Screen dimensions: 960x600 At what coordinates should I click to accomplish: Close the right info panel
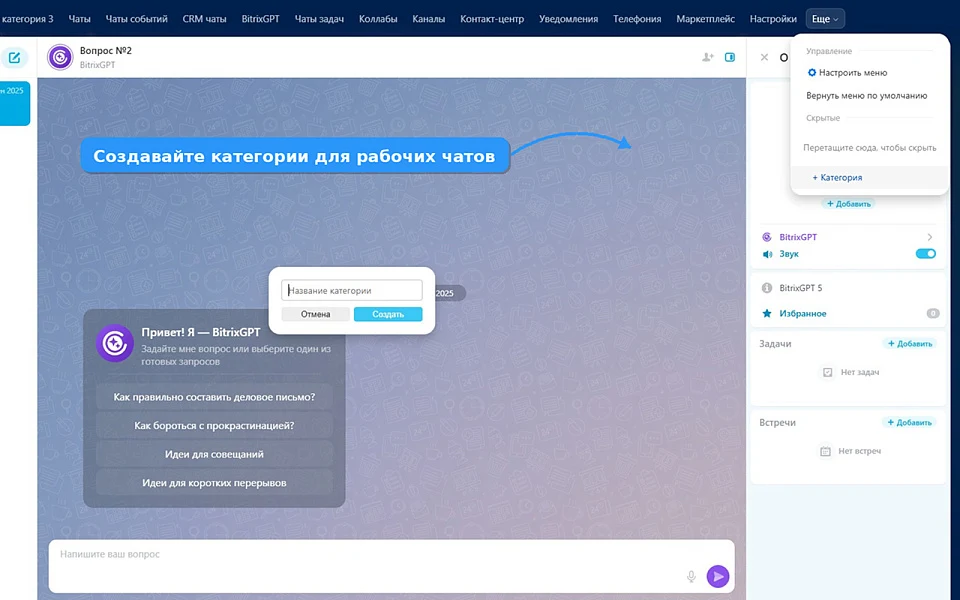[764, 57]
